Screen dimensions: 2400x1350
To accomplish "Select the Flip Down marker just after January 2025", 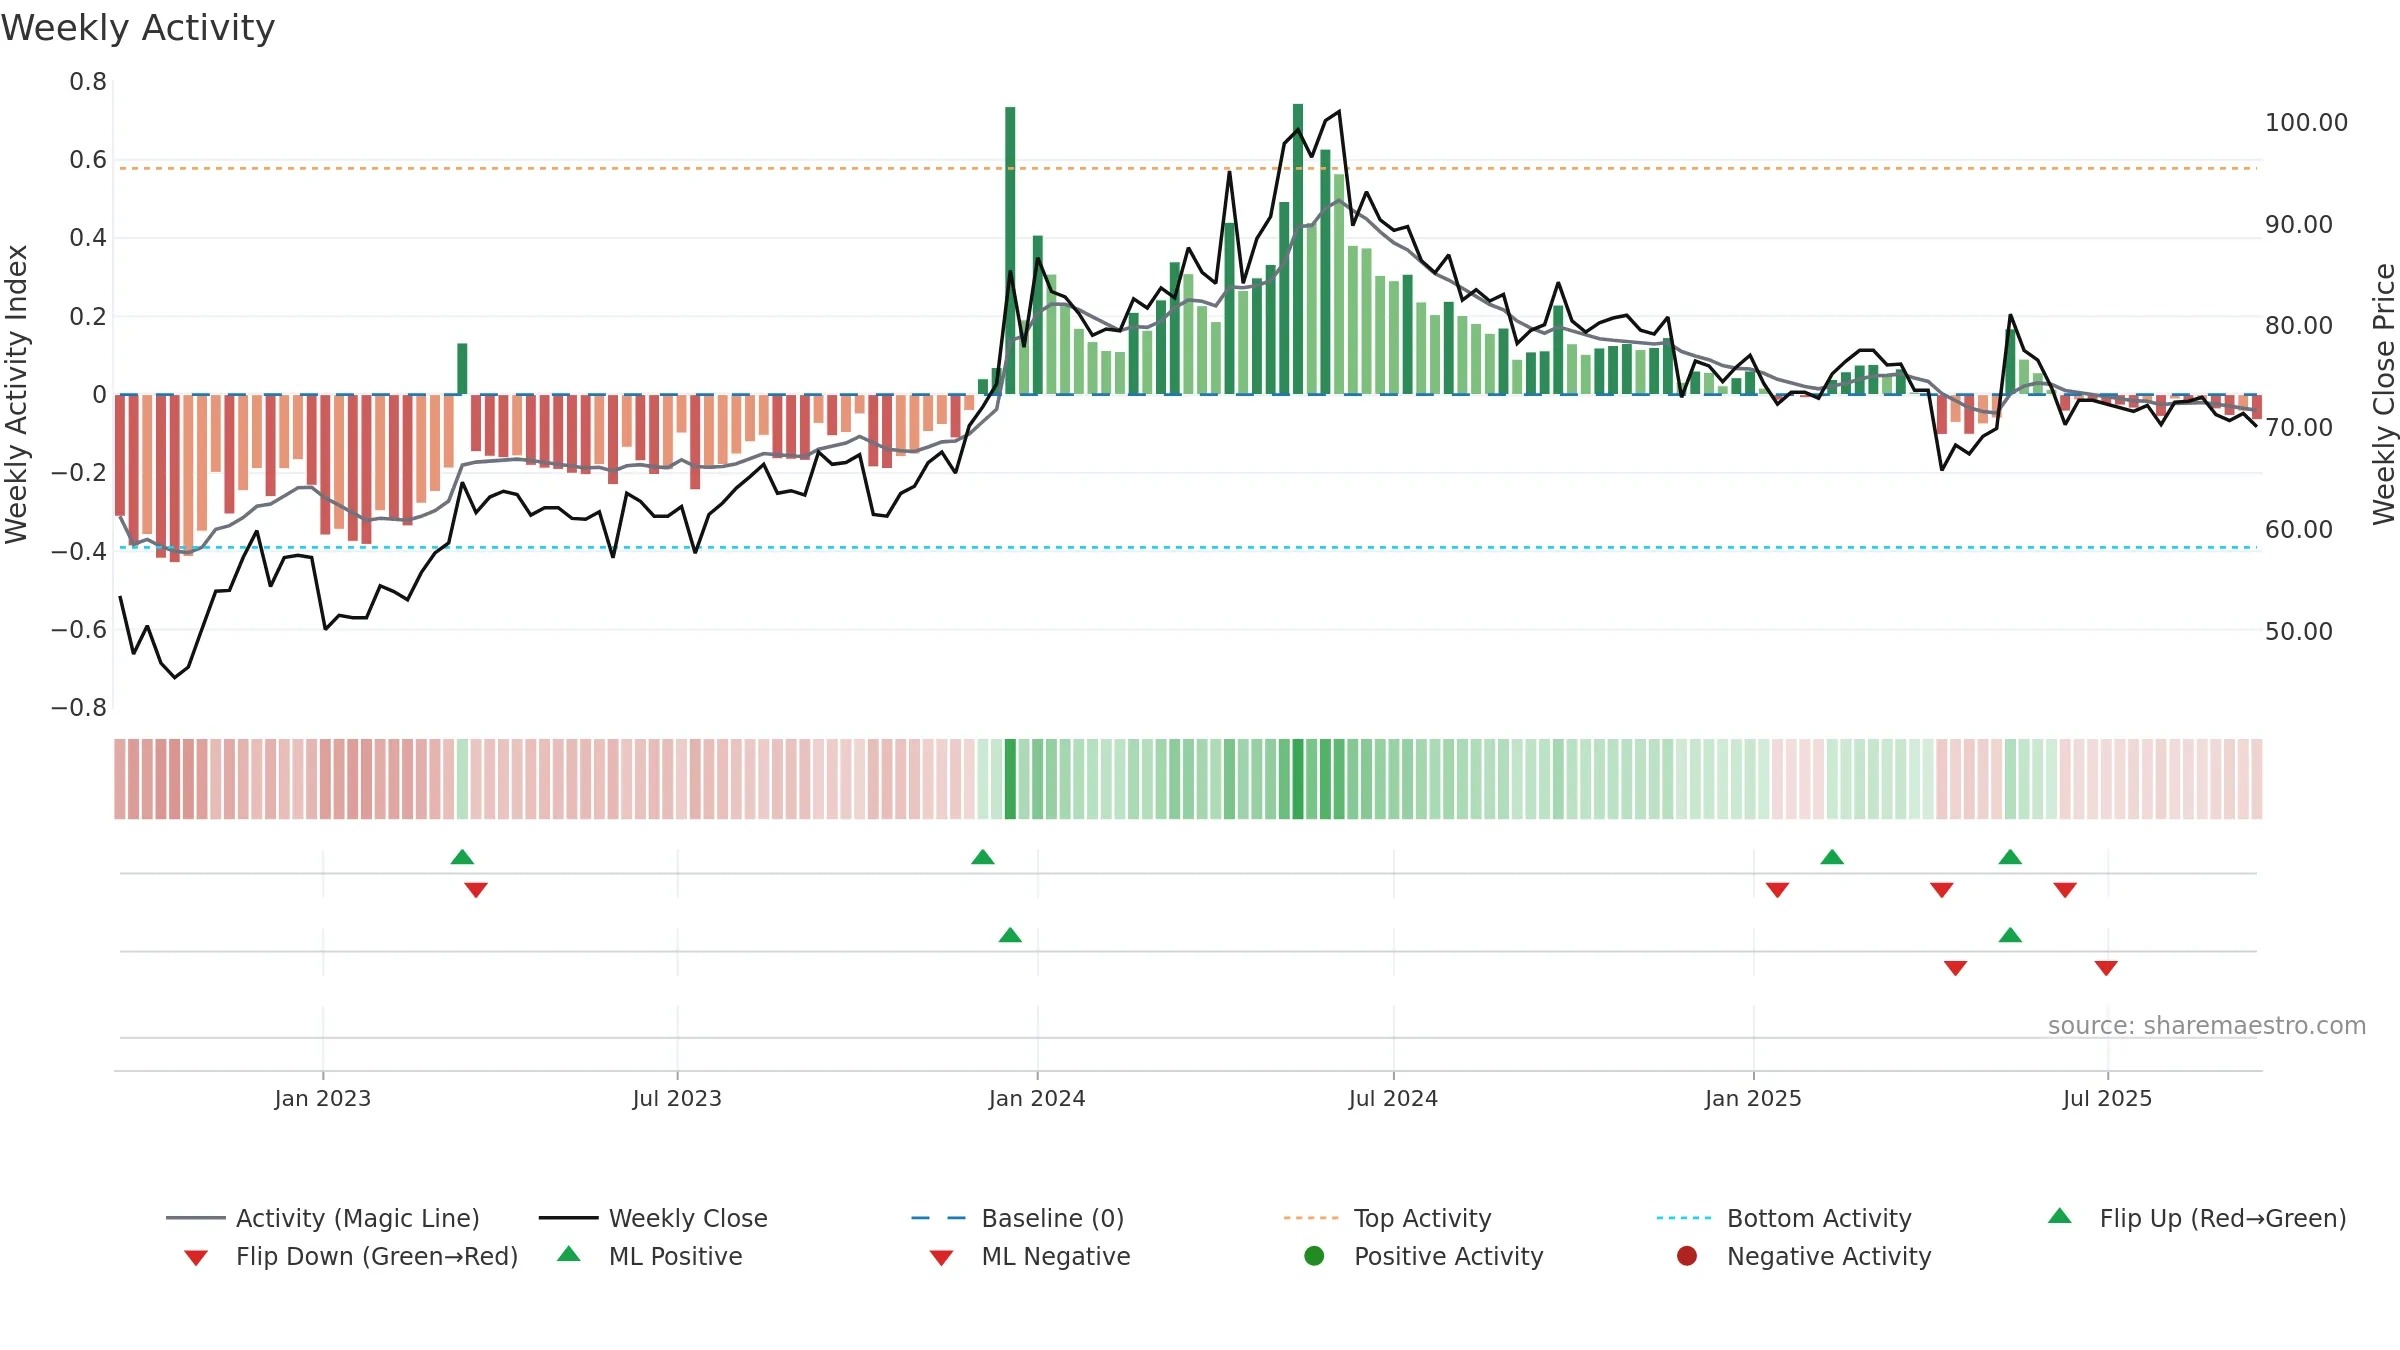I will click(1777, 890).
